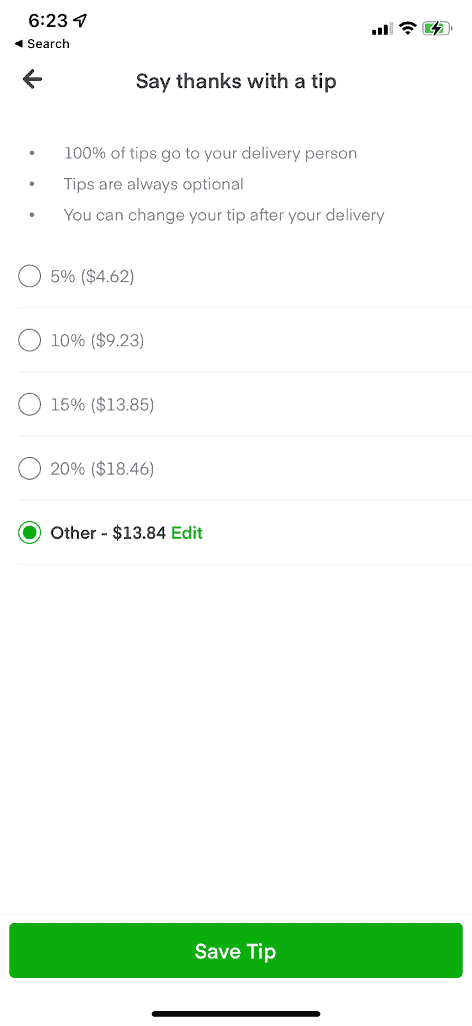Tap the Say thanks with a tip title
Screen dimensions: 472x1026
236,82
